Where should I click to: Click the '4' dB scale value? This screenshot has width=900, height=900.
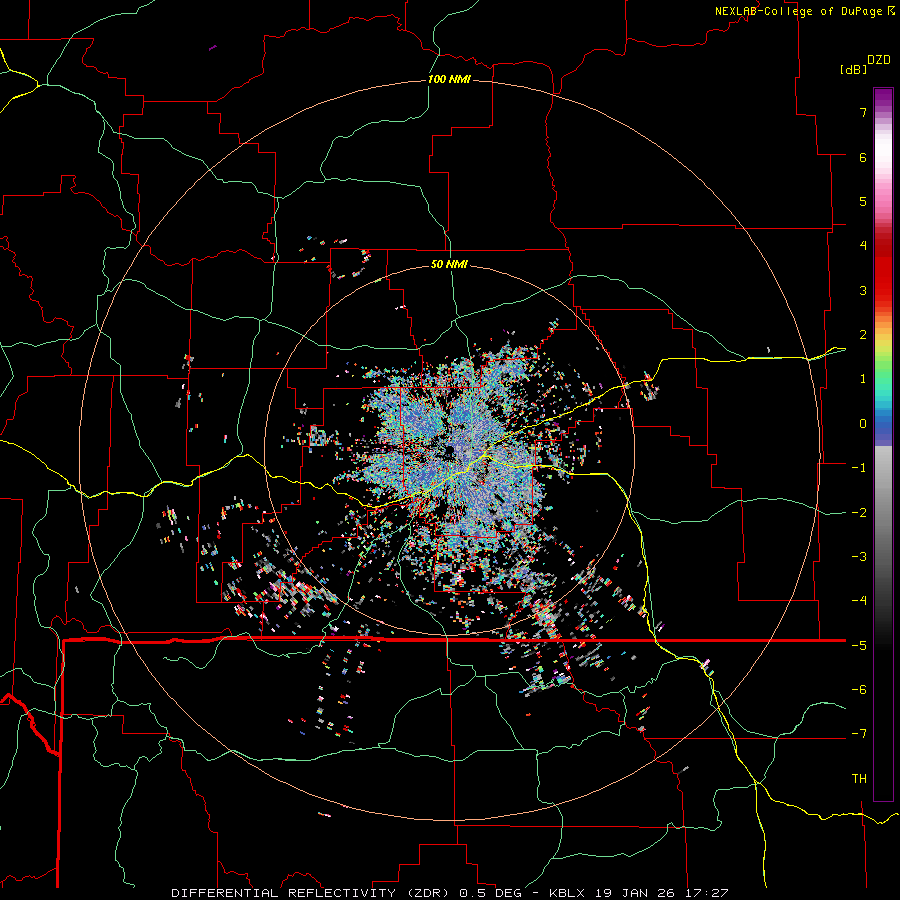863,246
